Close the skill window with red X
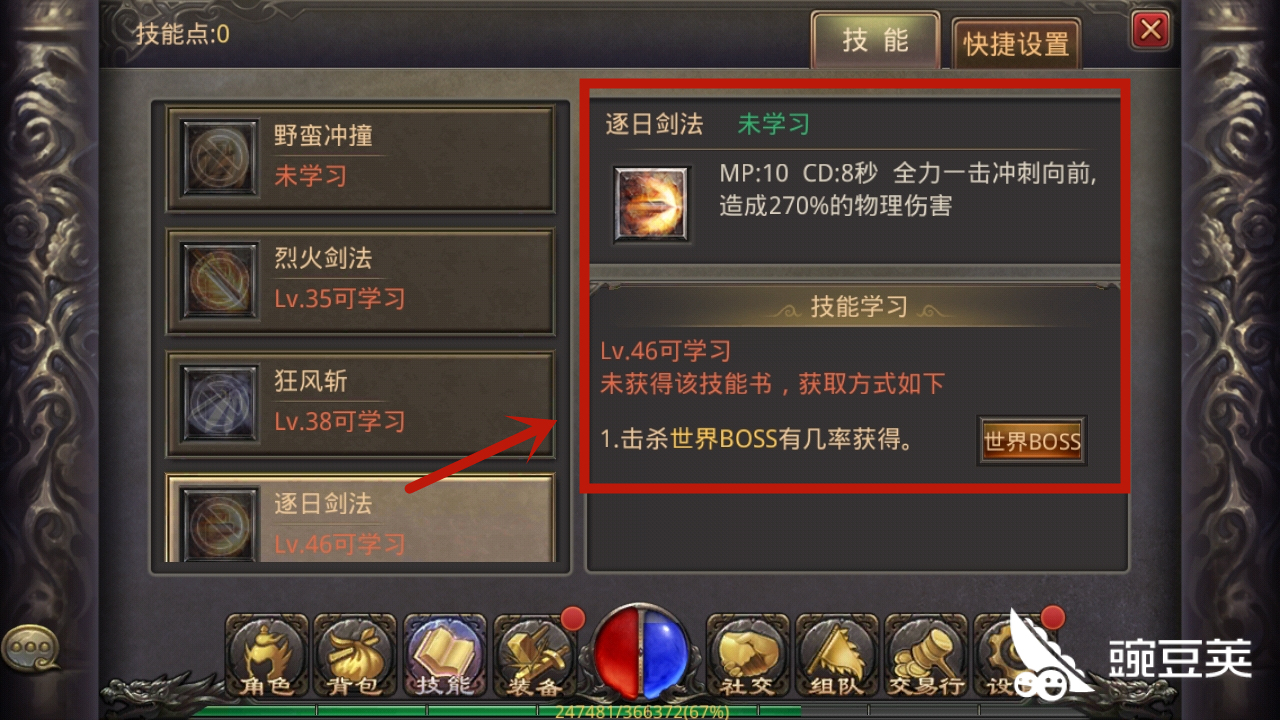1280x720 pixels. 1151,30
